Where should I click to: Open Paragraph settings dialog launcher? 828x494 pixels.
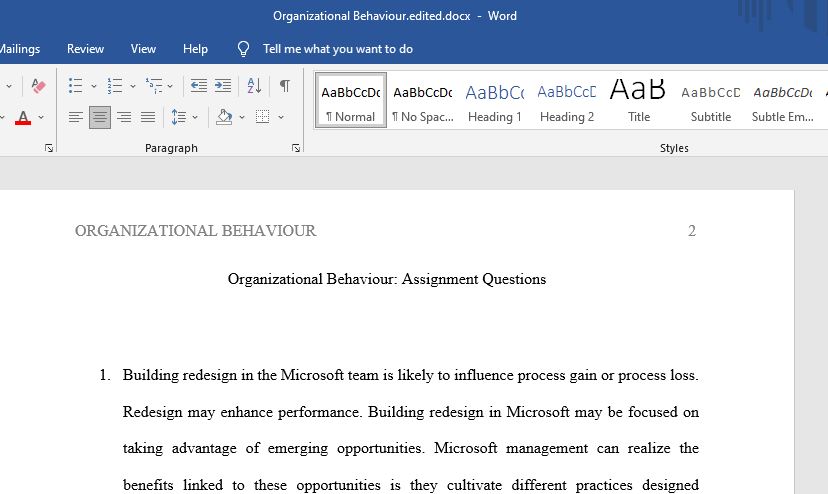[x=296, y=148]
